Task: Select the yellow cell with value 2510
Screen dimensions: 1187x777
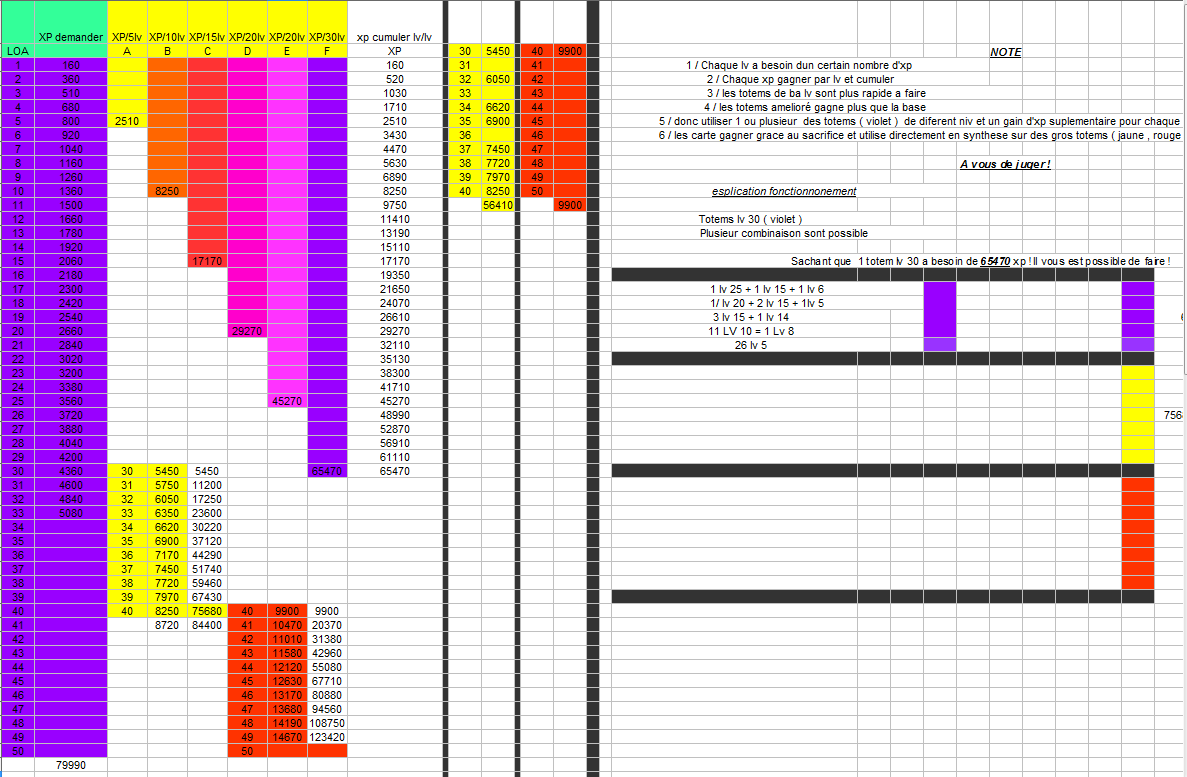Action: (x=127, y=121)
